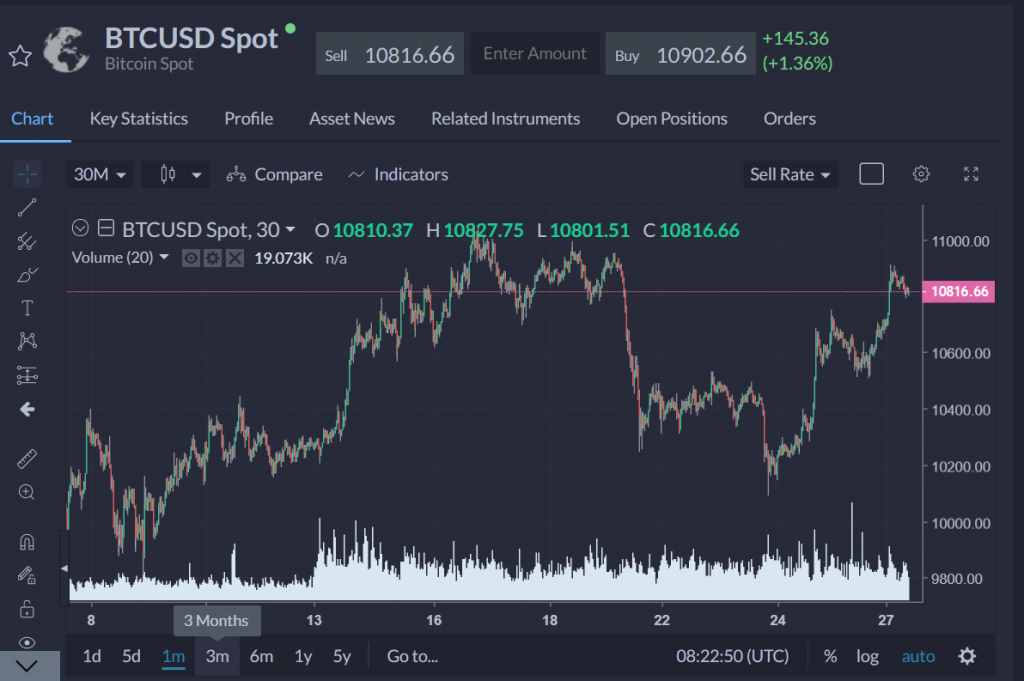
Task: Select the prediction and measurement tool
Action: [27, 375]
